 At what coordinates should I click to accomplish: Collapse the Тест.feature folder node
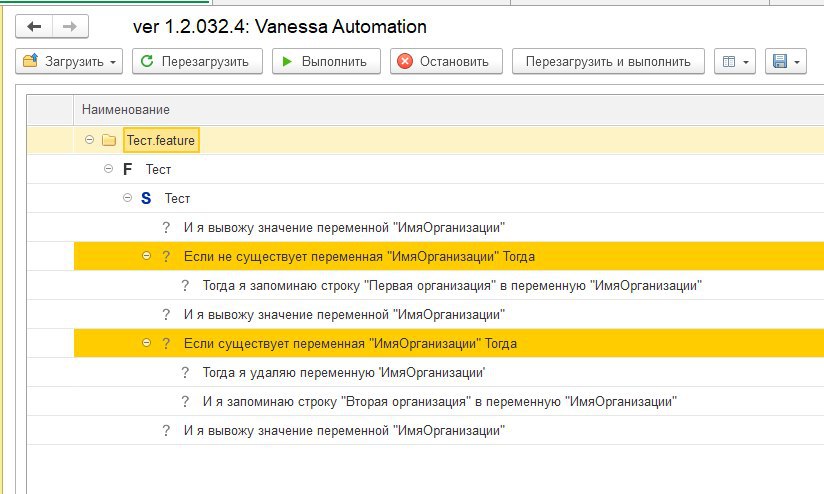89,140
